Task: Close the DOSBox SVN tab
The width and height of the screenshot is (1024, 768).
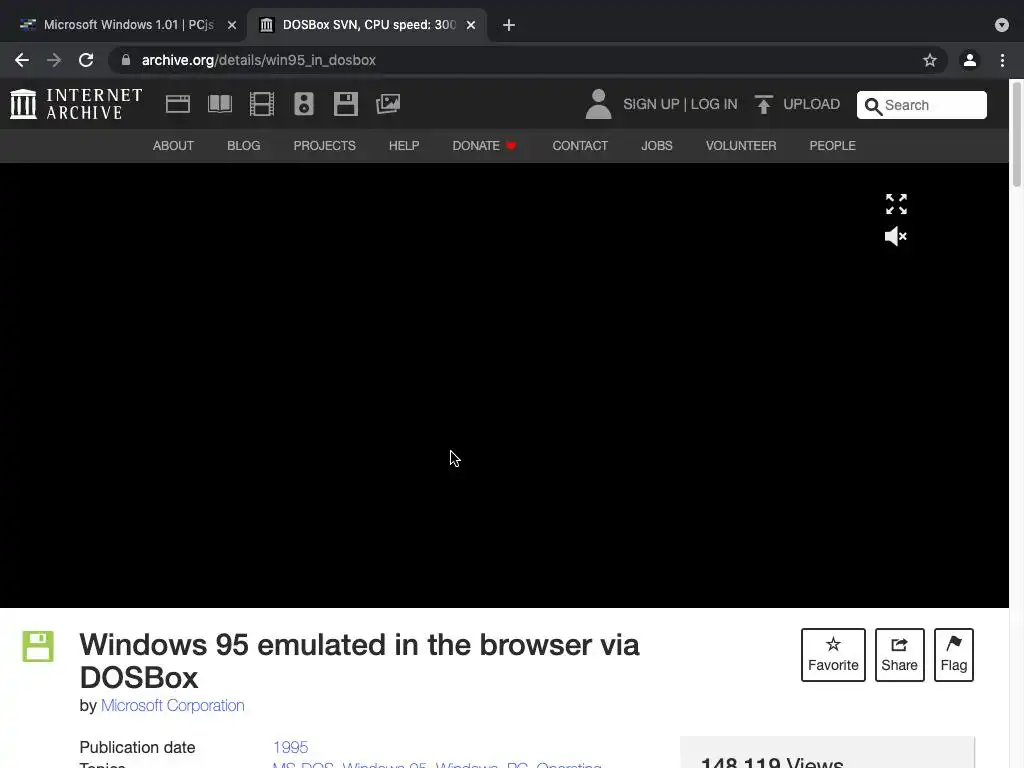Action: (471, 25)
